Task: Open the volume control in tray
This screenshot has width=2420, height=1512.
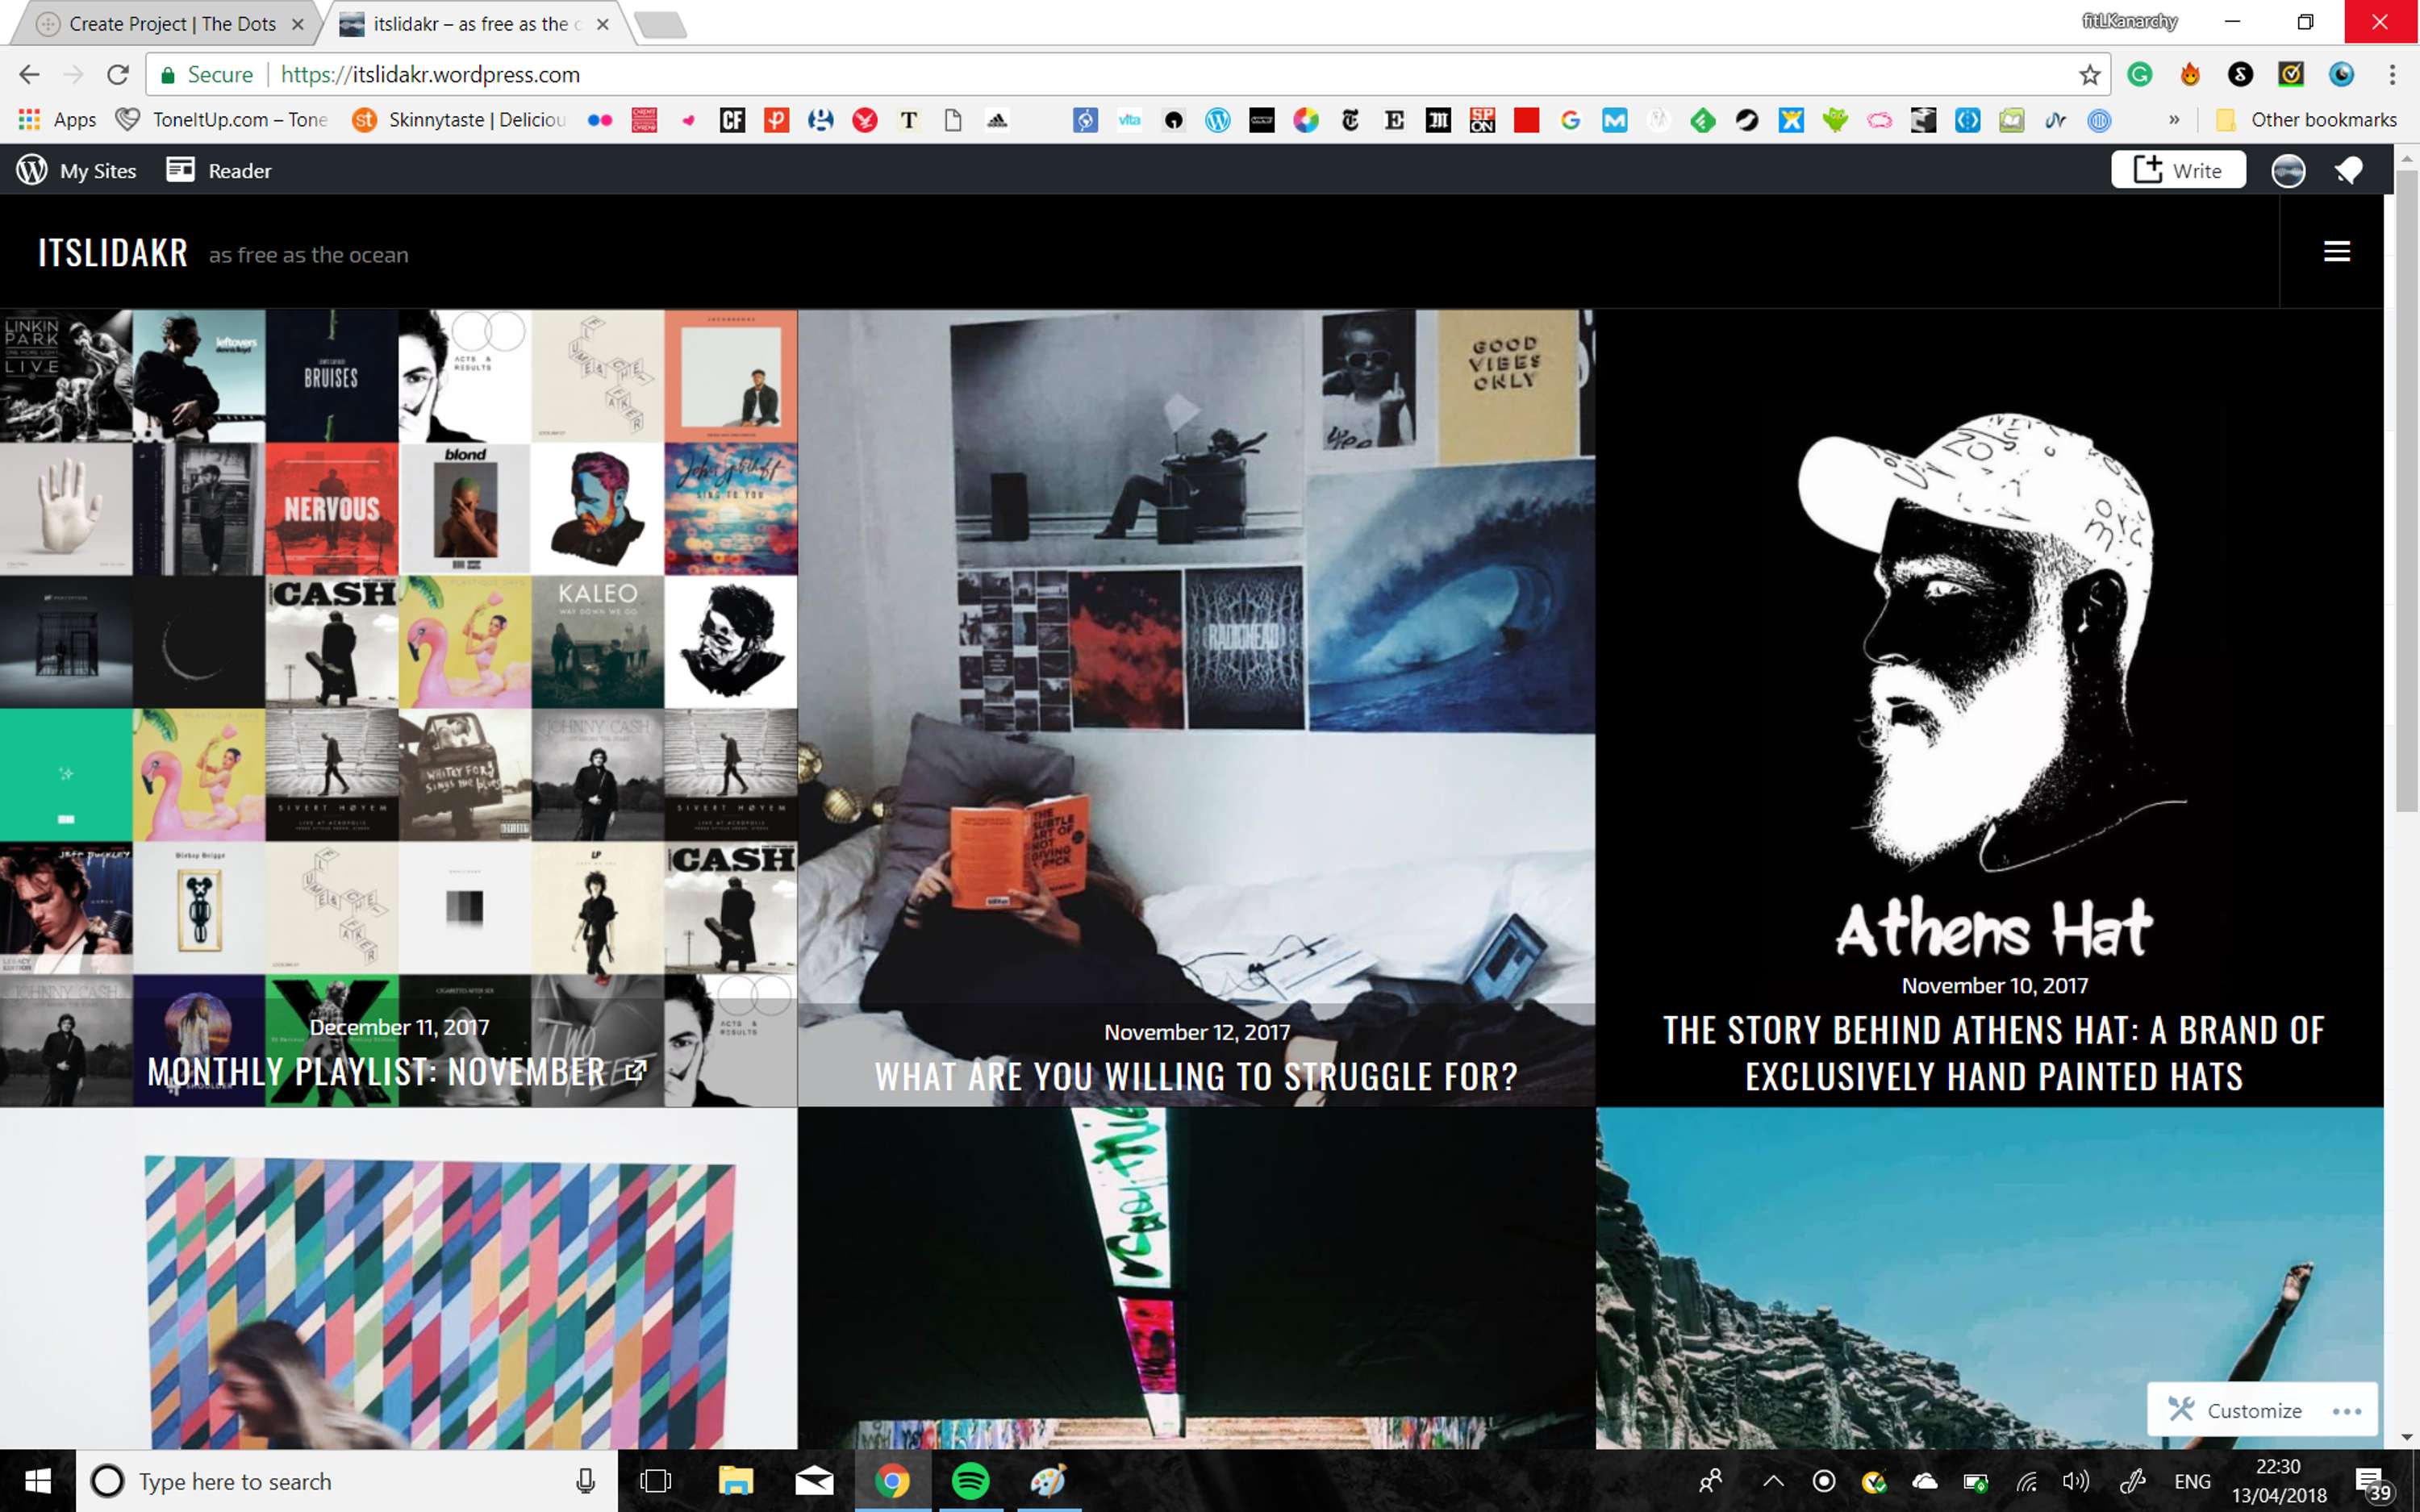Action: point(2076,1481)
